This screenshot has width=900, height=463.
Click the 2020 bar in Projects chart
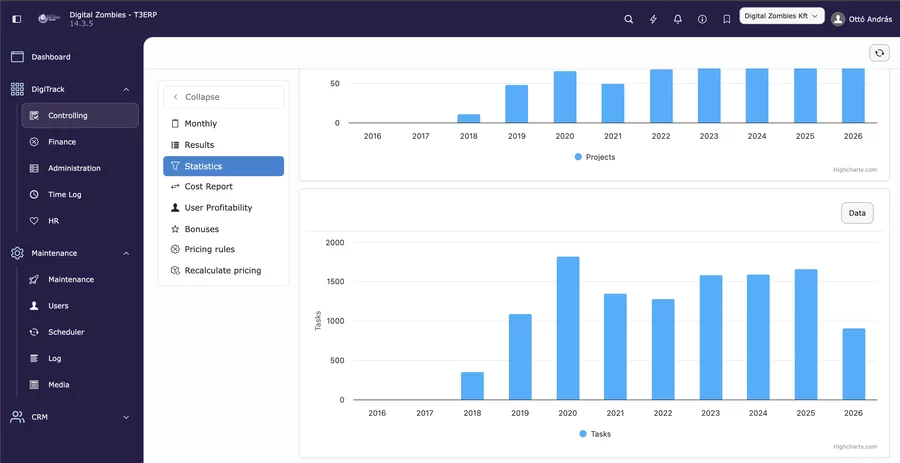[565, 97]
